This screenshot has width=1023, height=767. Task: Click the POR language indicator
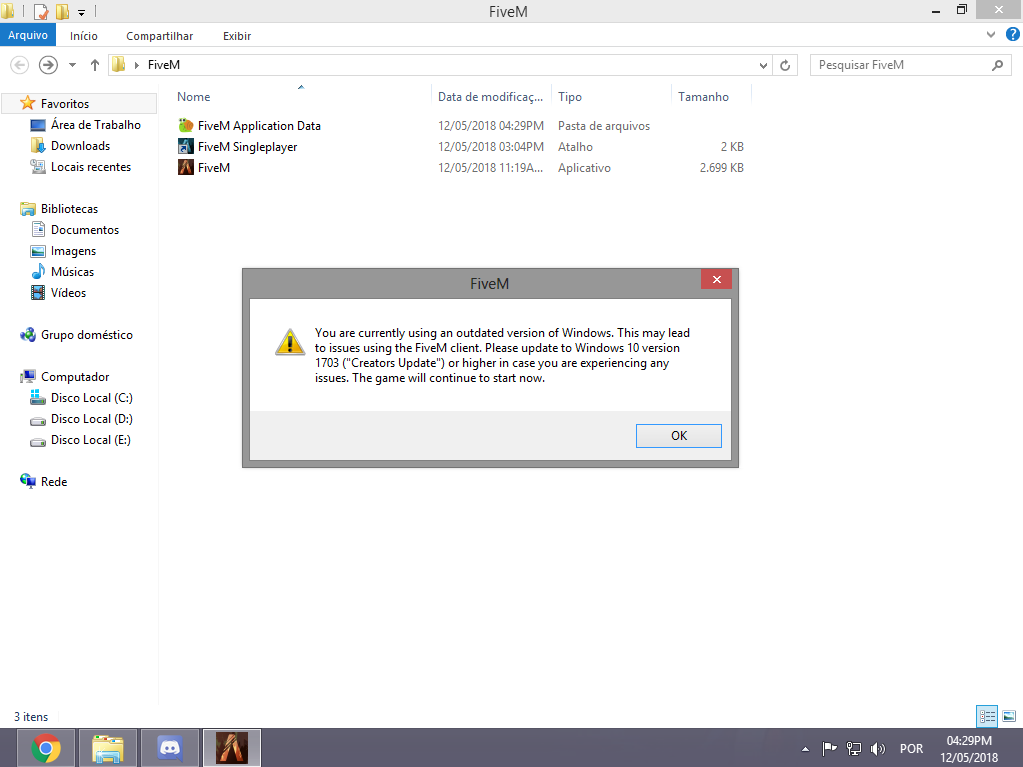point(911,749)
